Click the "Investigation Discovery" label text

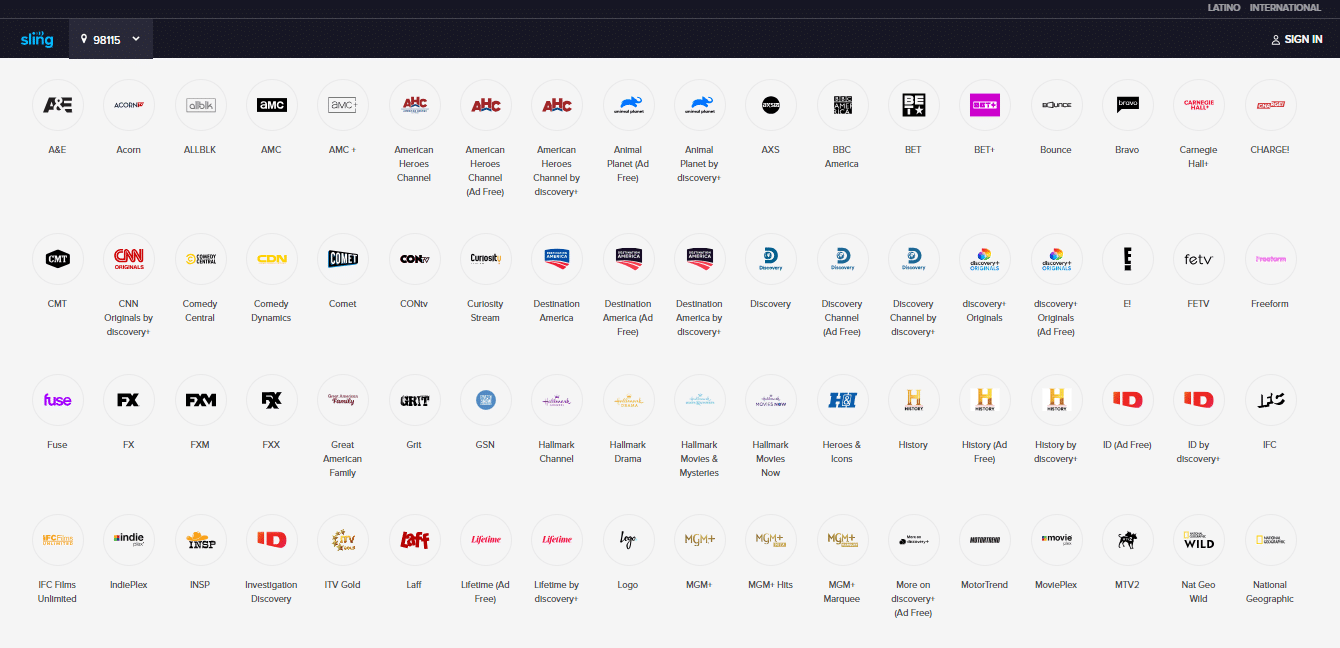click(271, 592)
